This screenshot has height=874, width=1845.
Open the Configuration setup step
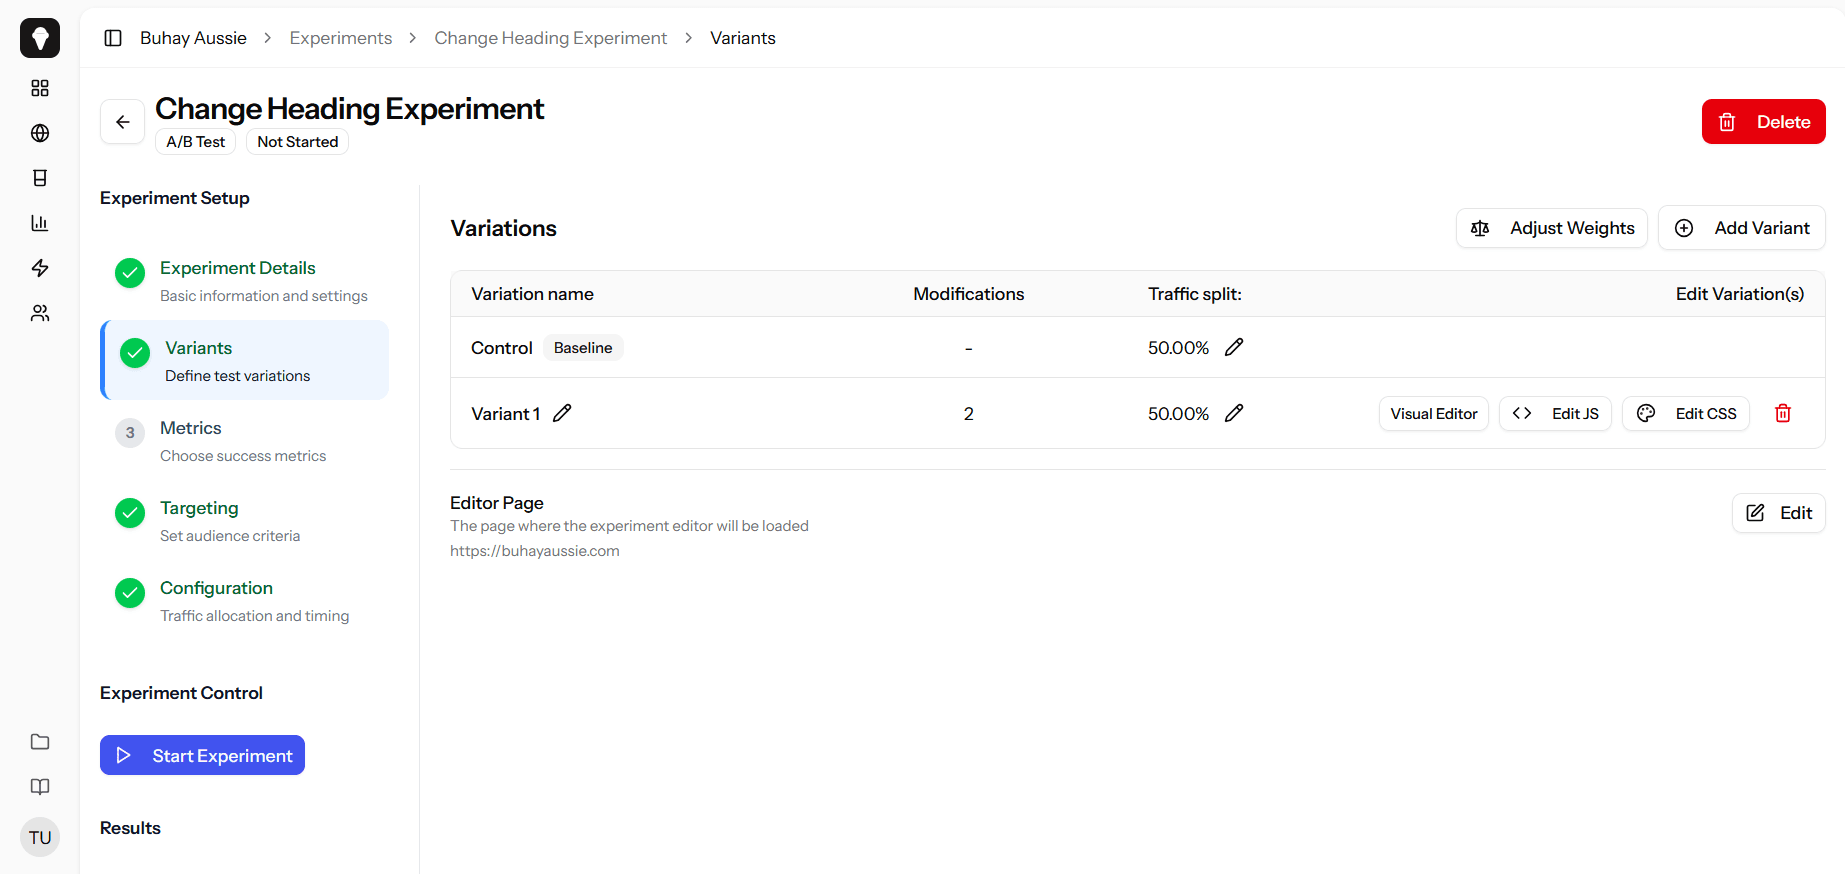click(244, 600)
